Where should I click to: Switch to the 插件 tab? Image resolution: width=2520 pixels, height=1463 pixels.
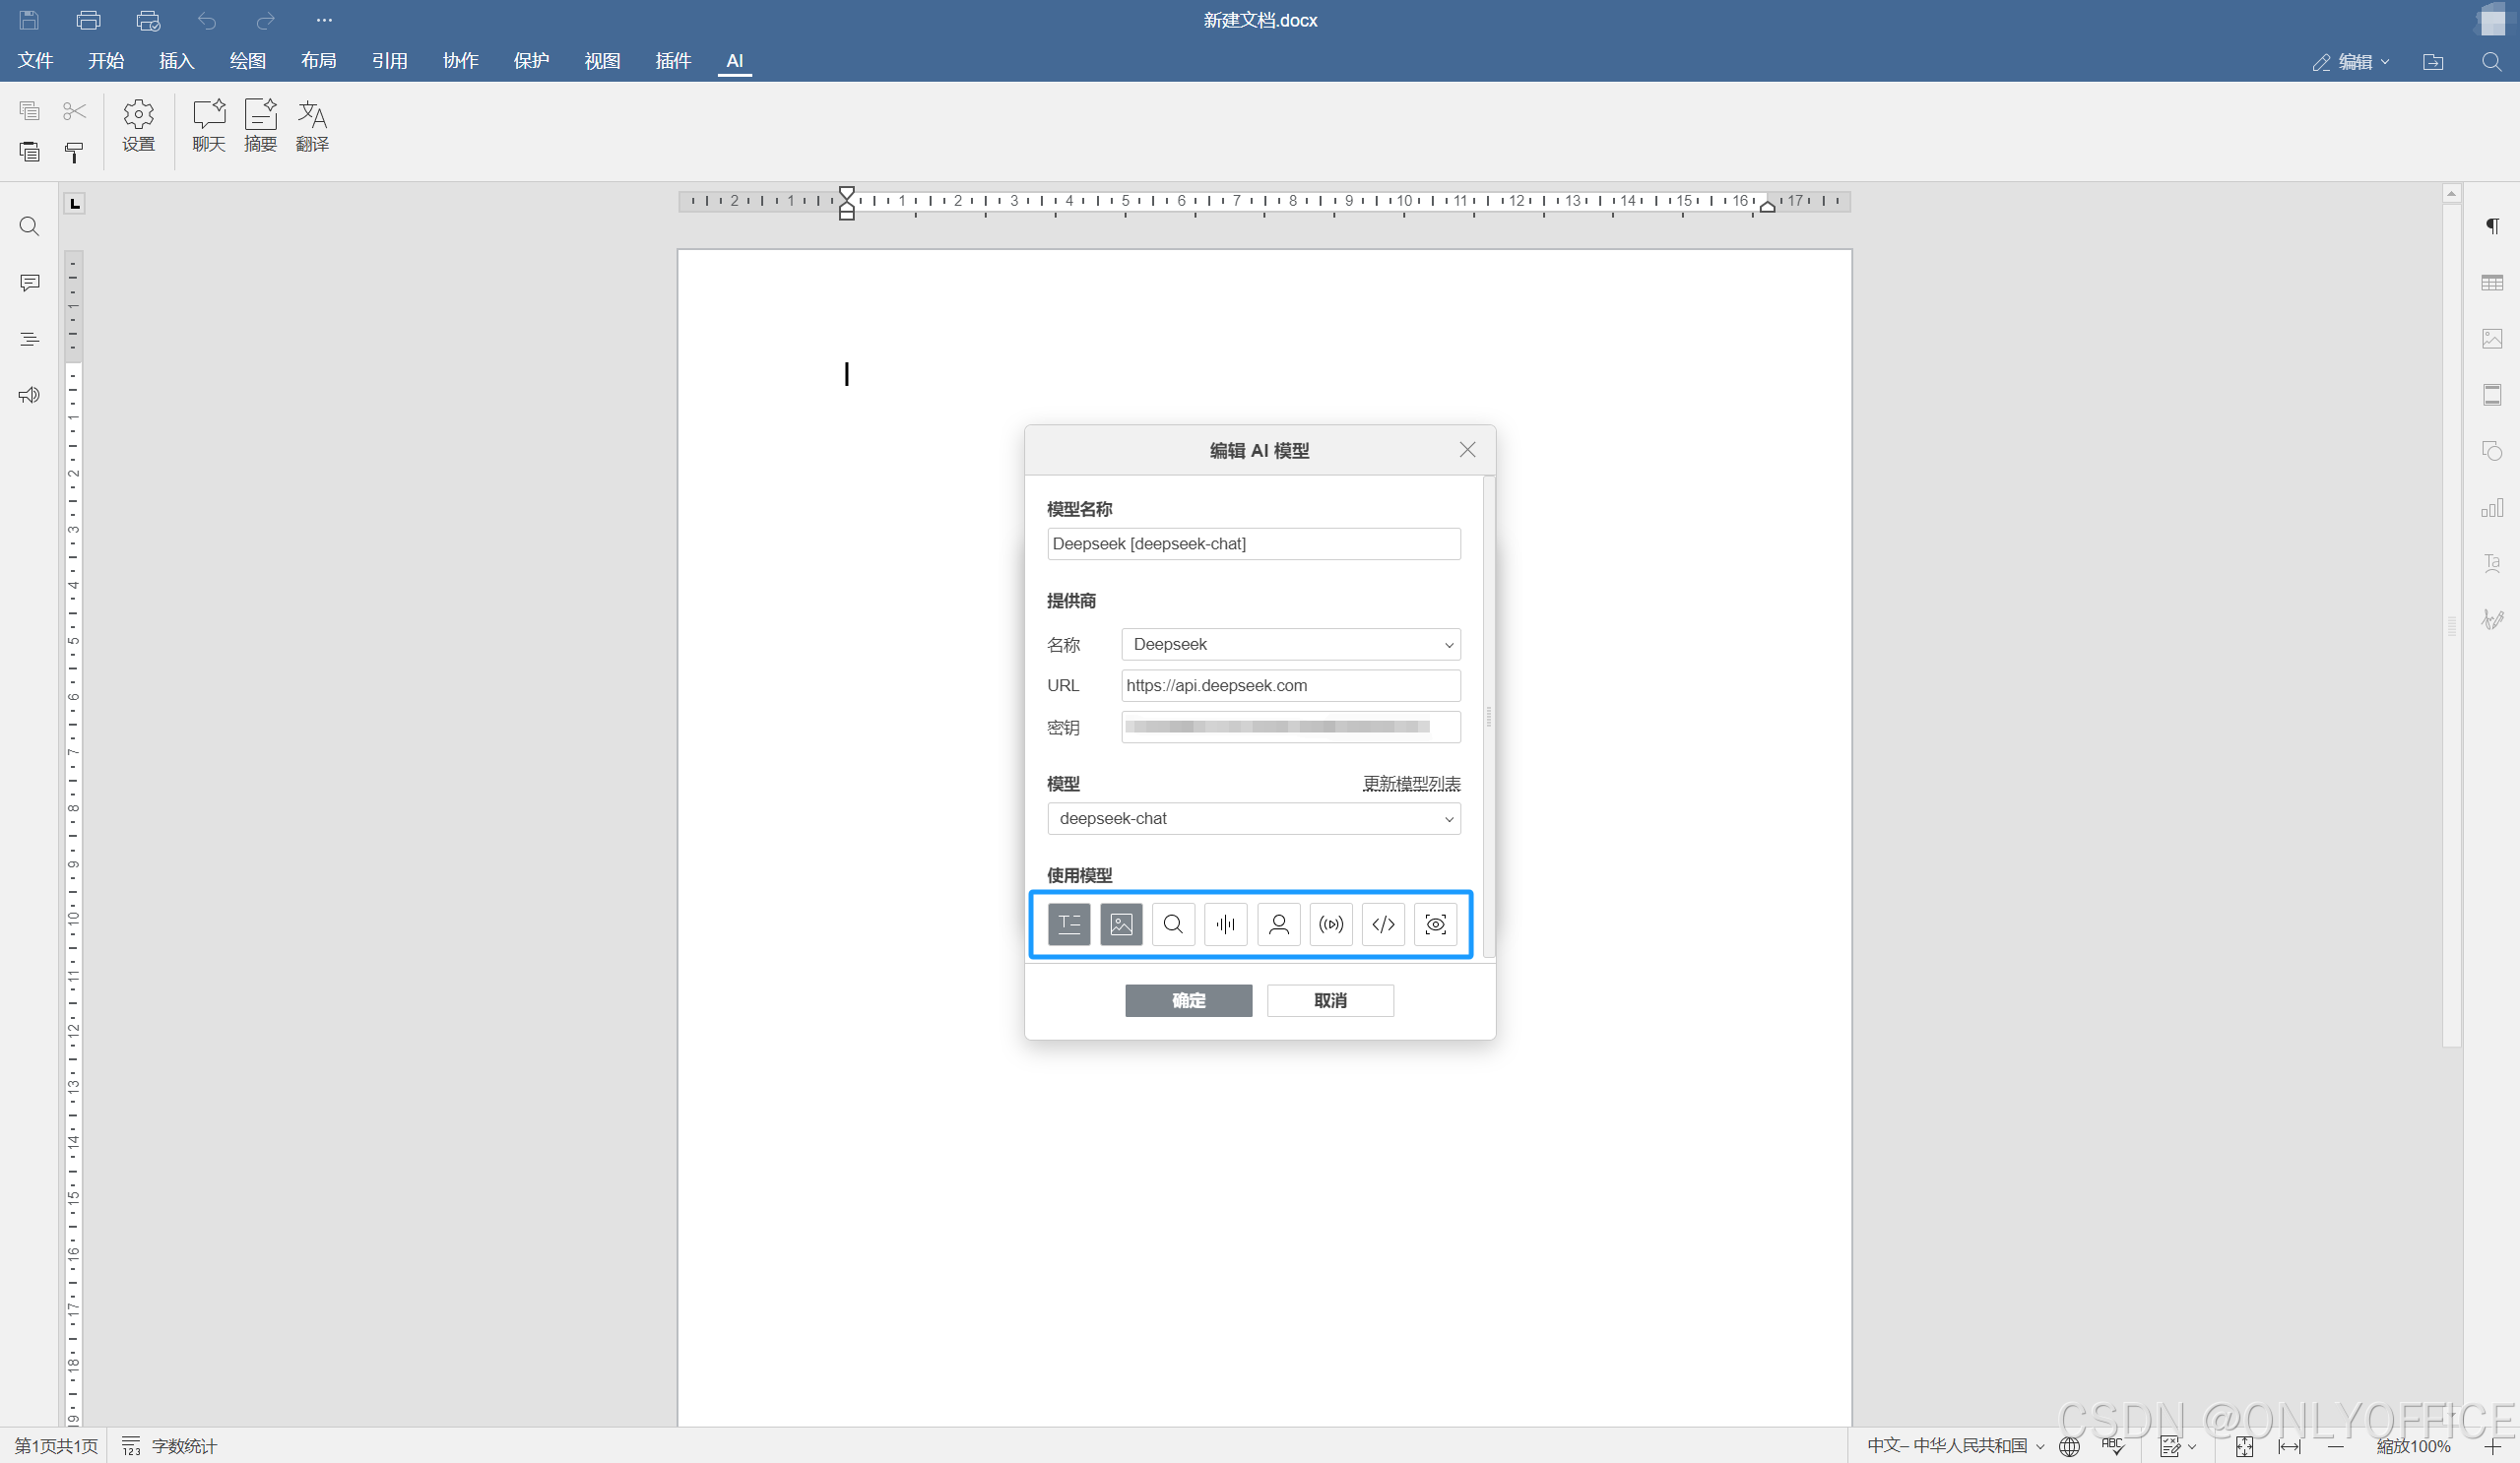pyautogui.click(x=673, y=61)
